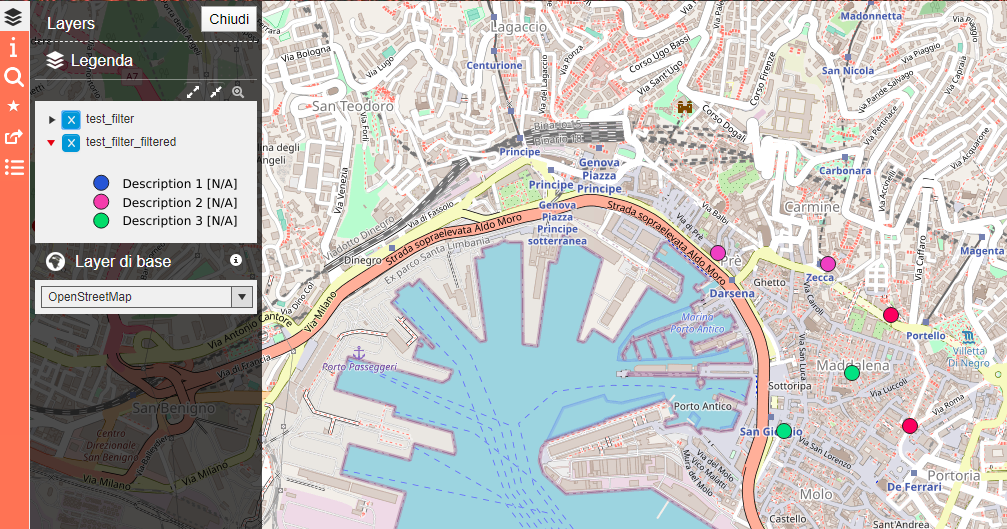The image size is (1007, 529).
Task: Click the pink Description 2 legend symbol
Action: tap(101, 202)
